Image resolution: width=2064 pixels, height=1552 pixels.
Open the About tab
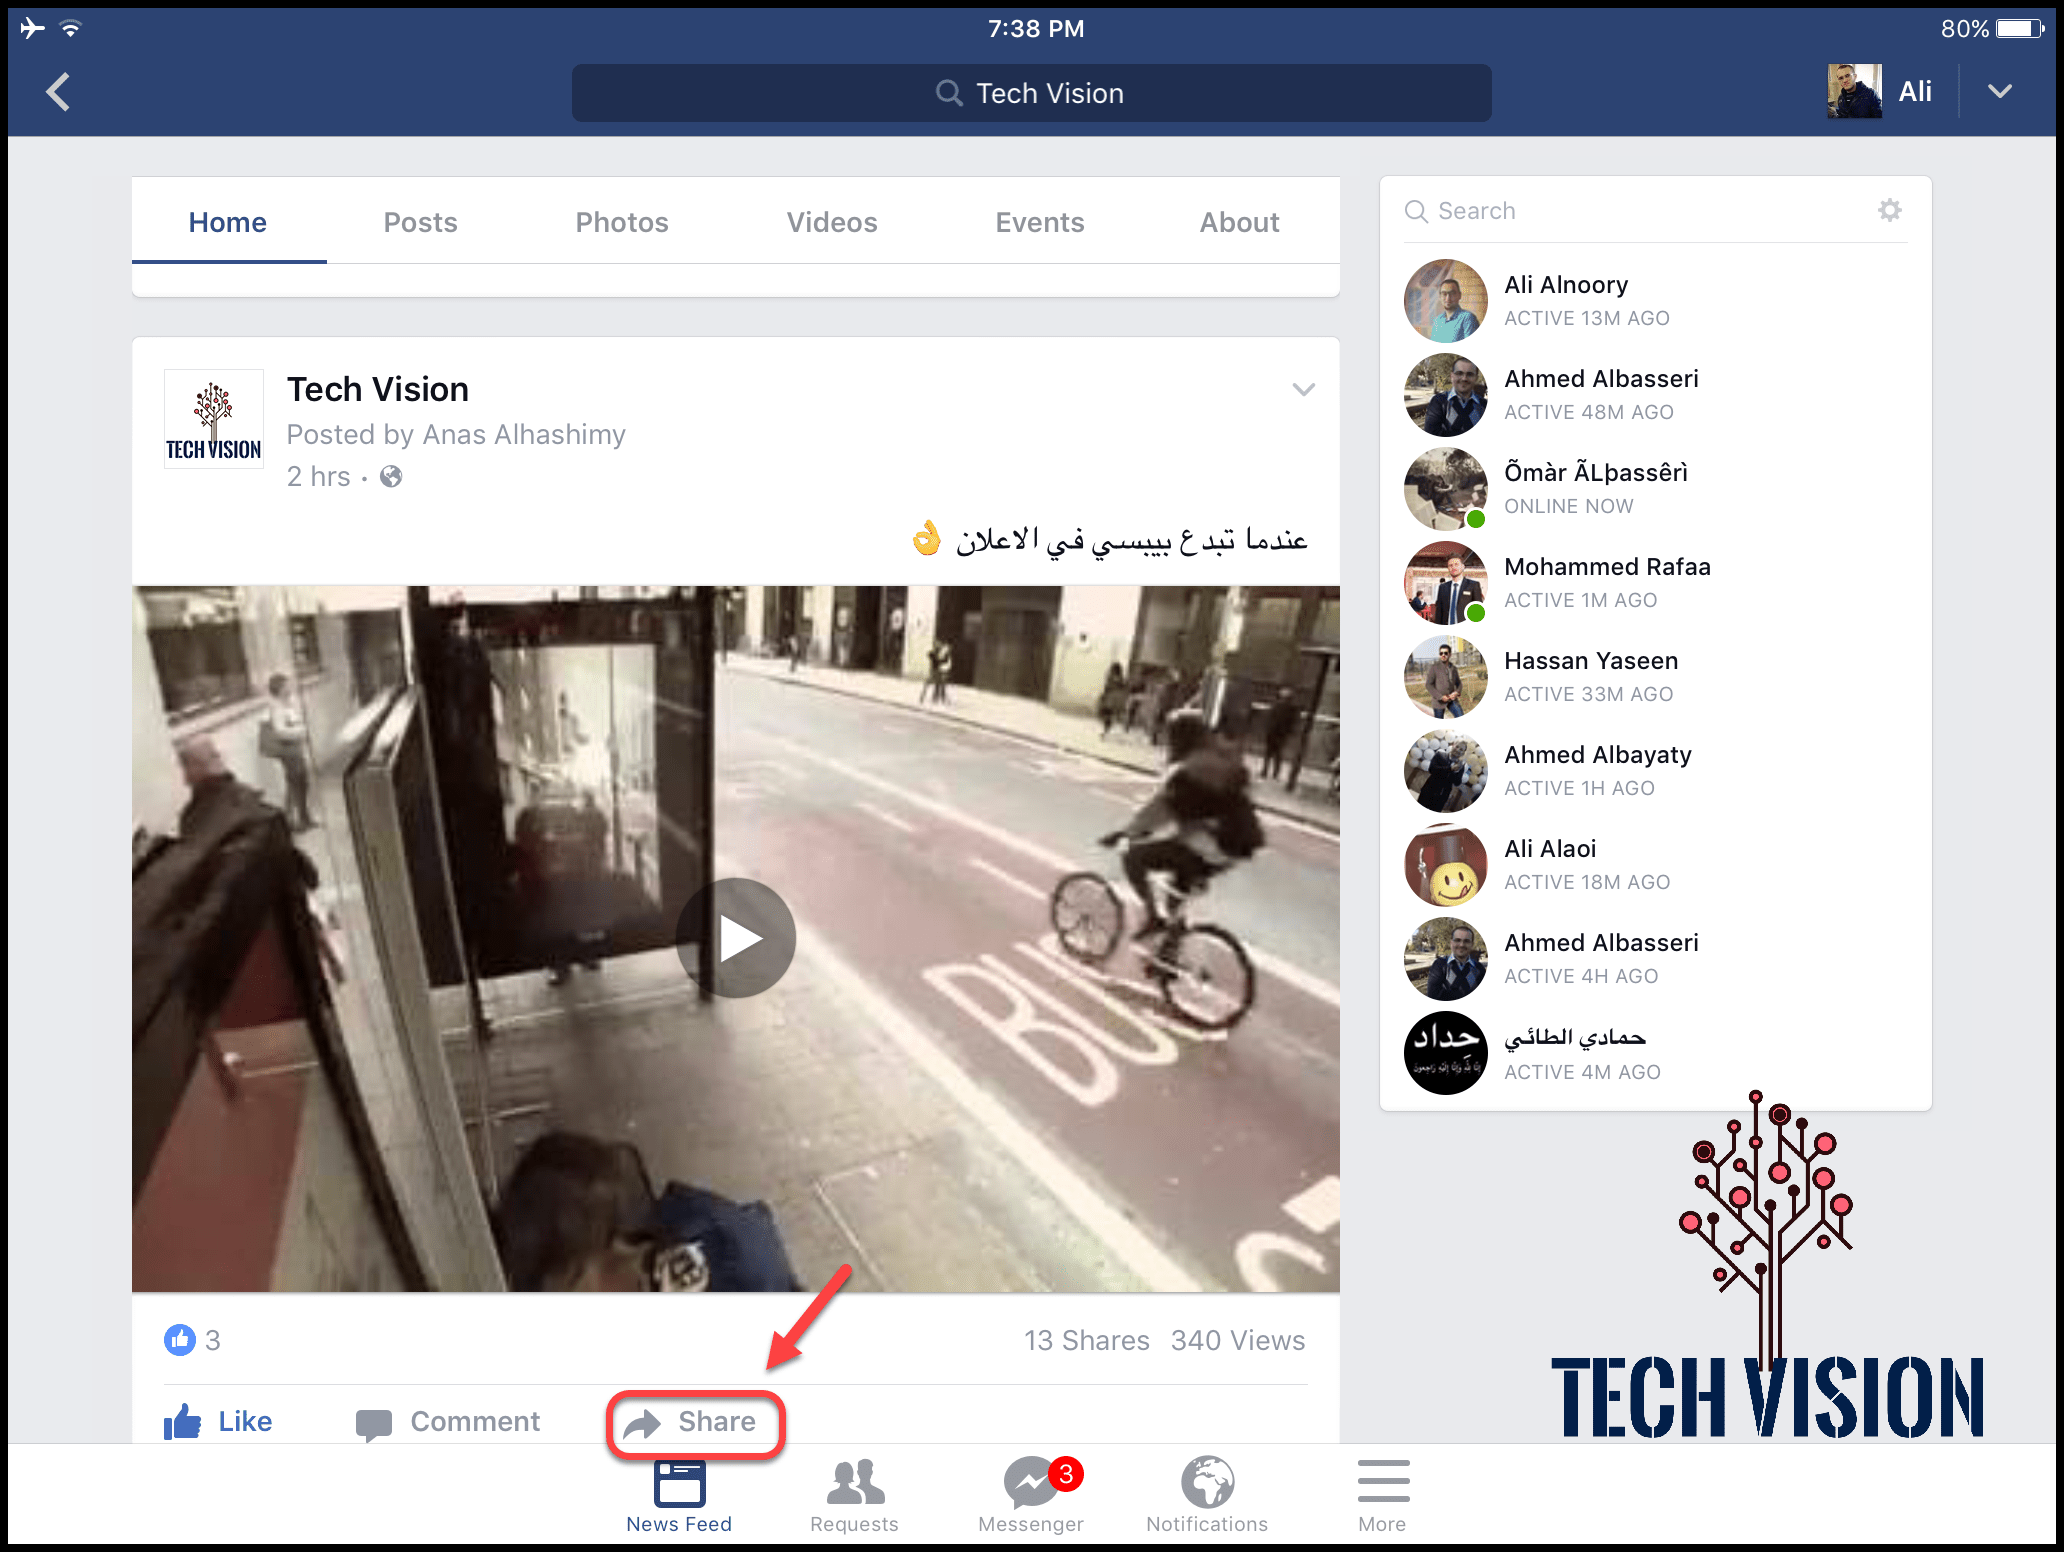1239,222
